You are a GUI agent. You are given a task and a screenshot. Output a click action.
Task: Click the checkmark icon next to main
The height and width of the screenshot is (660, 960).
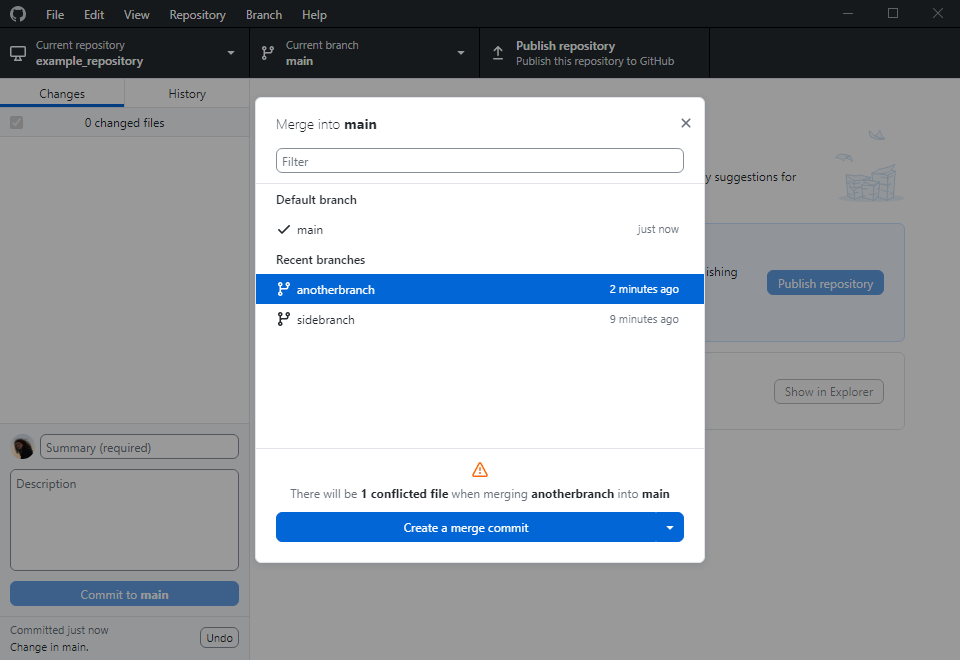click(283, 230)
